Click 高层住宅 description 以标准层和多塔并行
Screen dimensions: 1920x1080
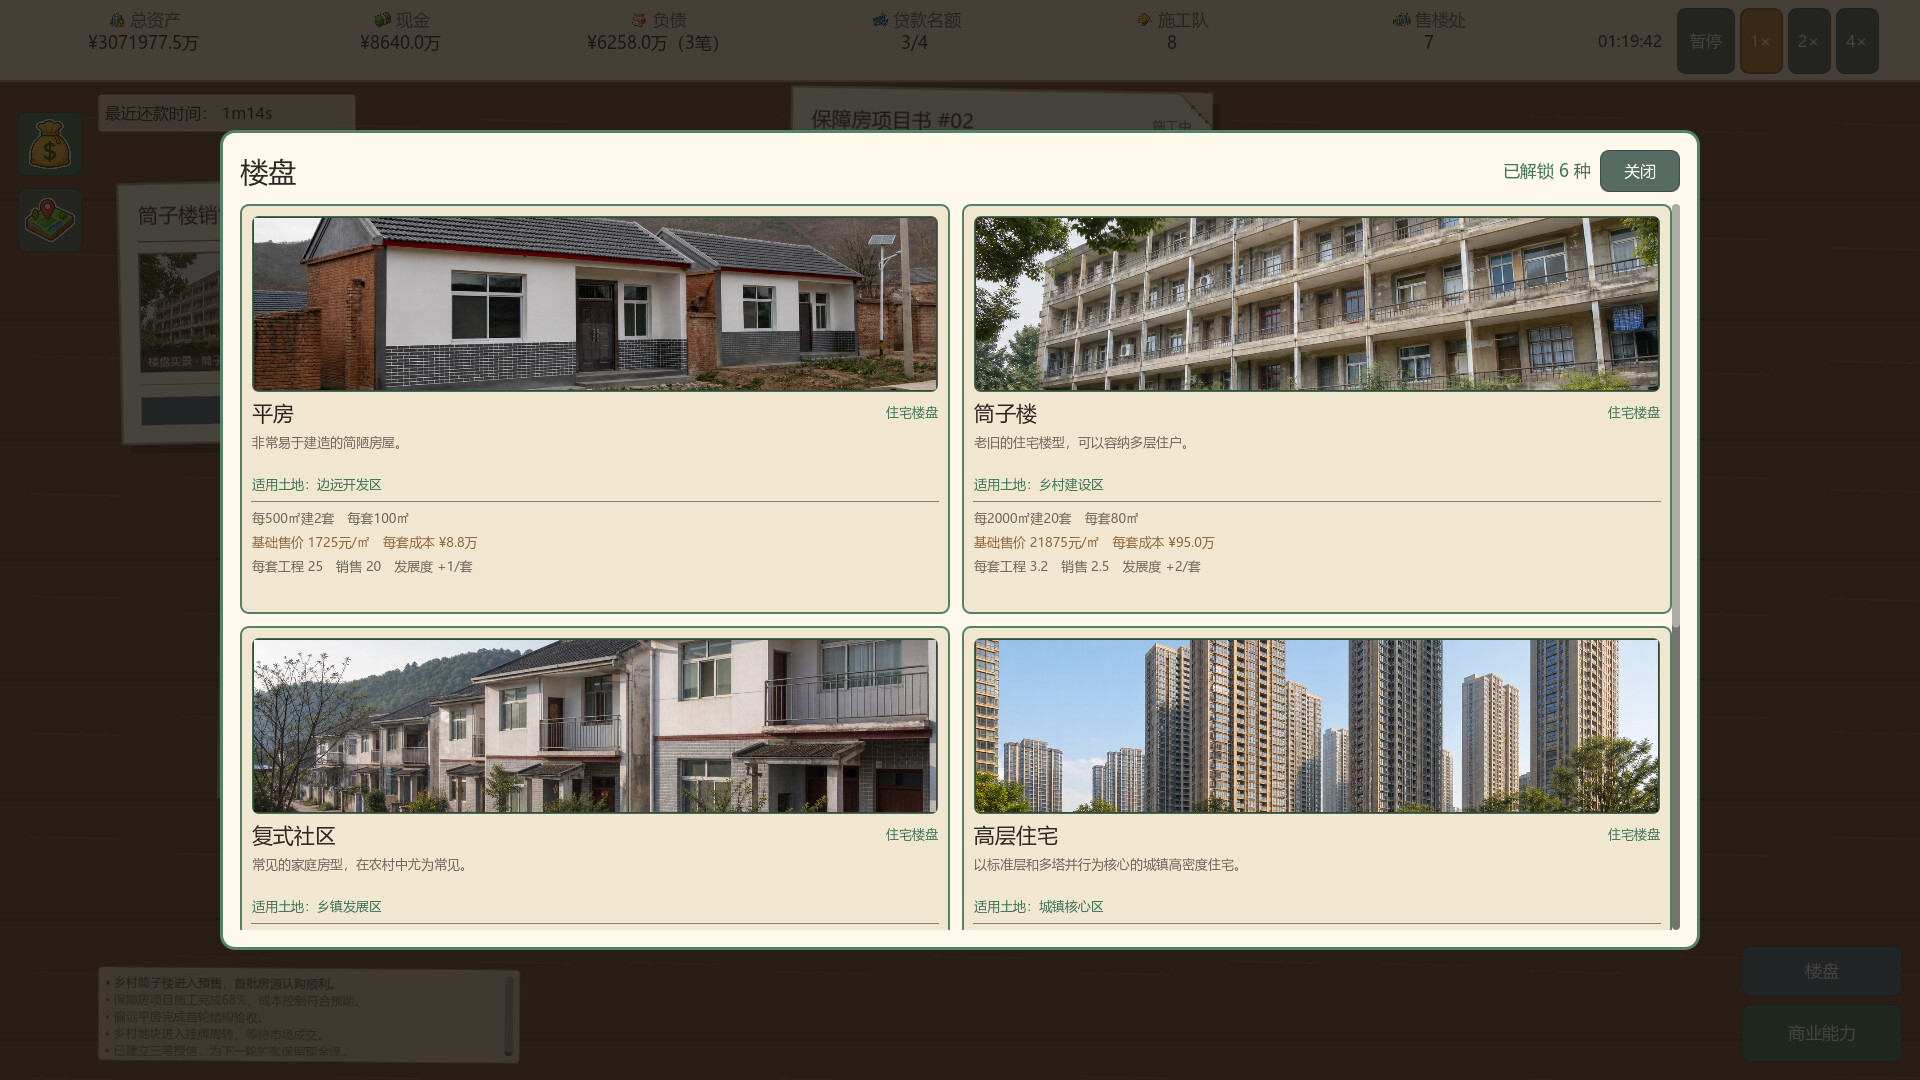1110,865
